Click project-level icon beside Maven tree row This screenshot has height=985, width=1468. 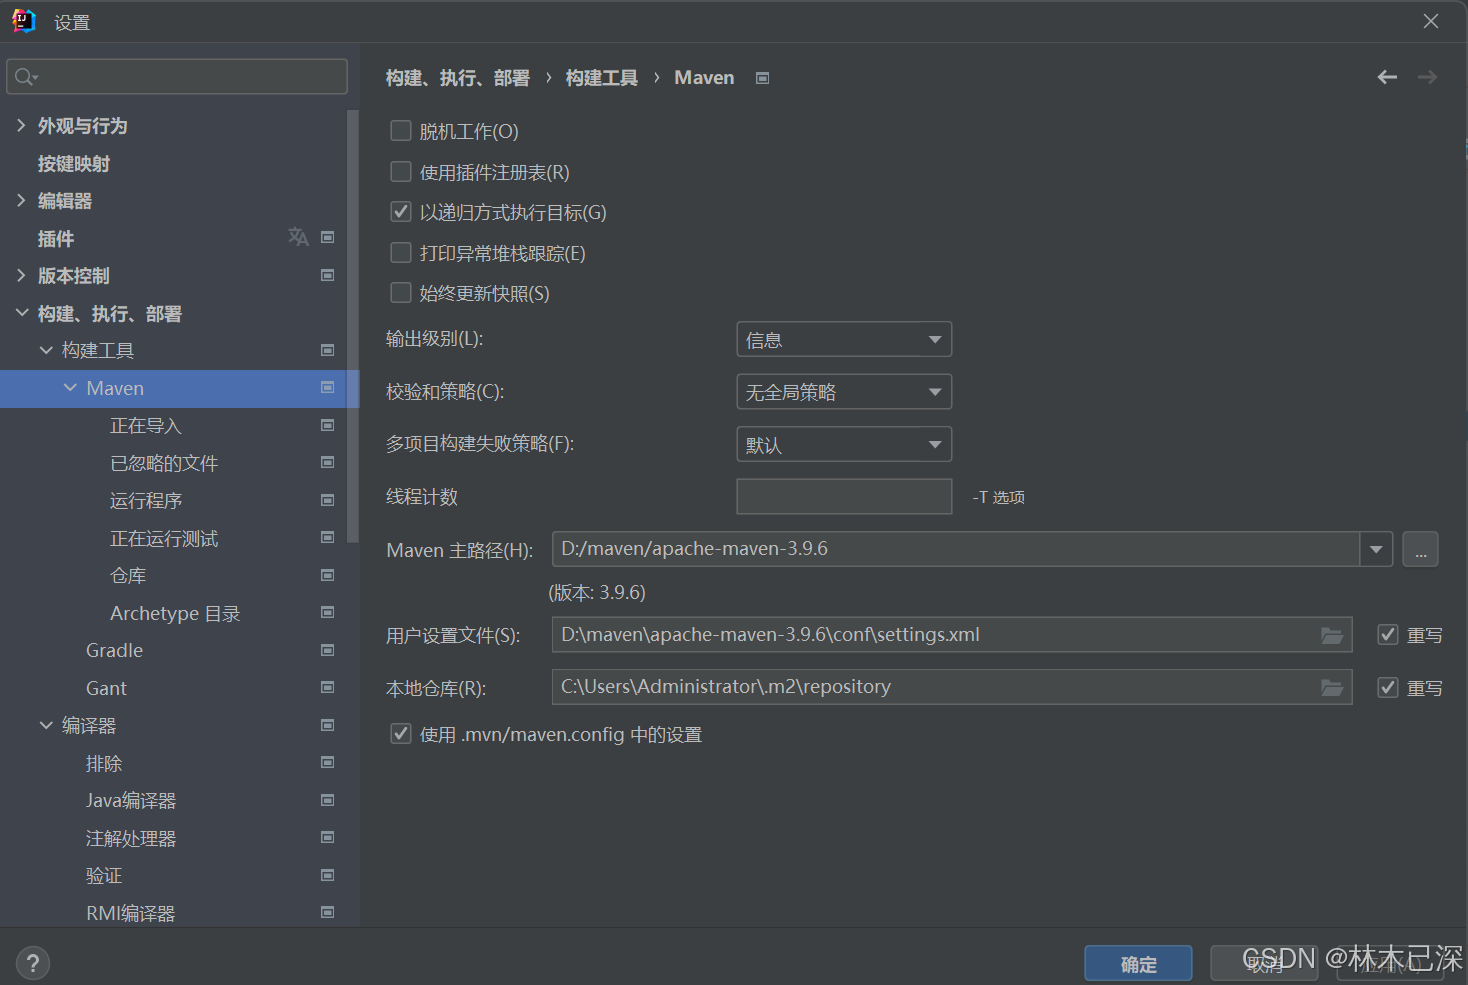tap(327, 387)
